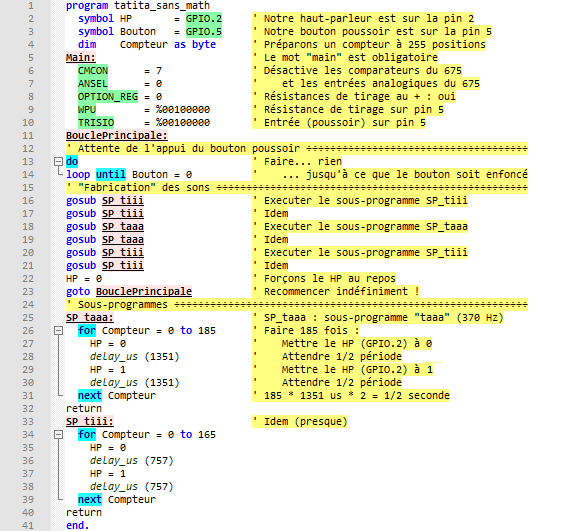Click the comment Notre haut-parleur est sur la pin 2

[363, 18]
